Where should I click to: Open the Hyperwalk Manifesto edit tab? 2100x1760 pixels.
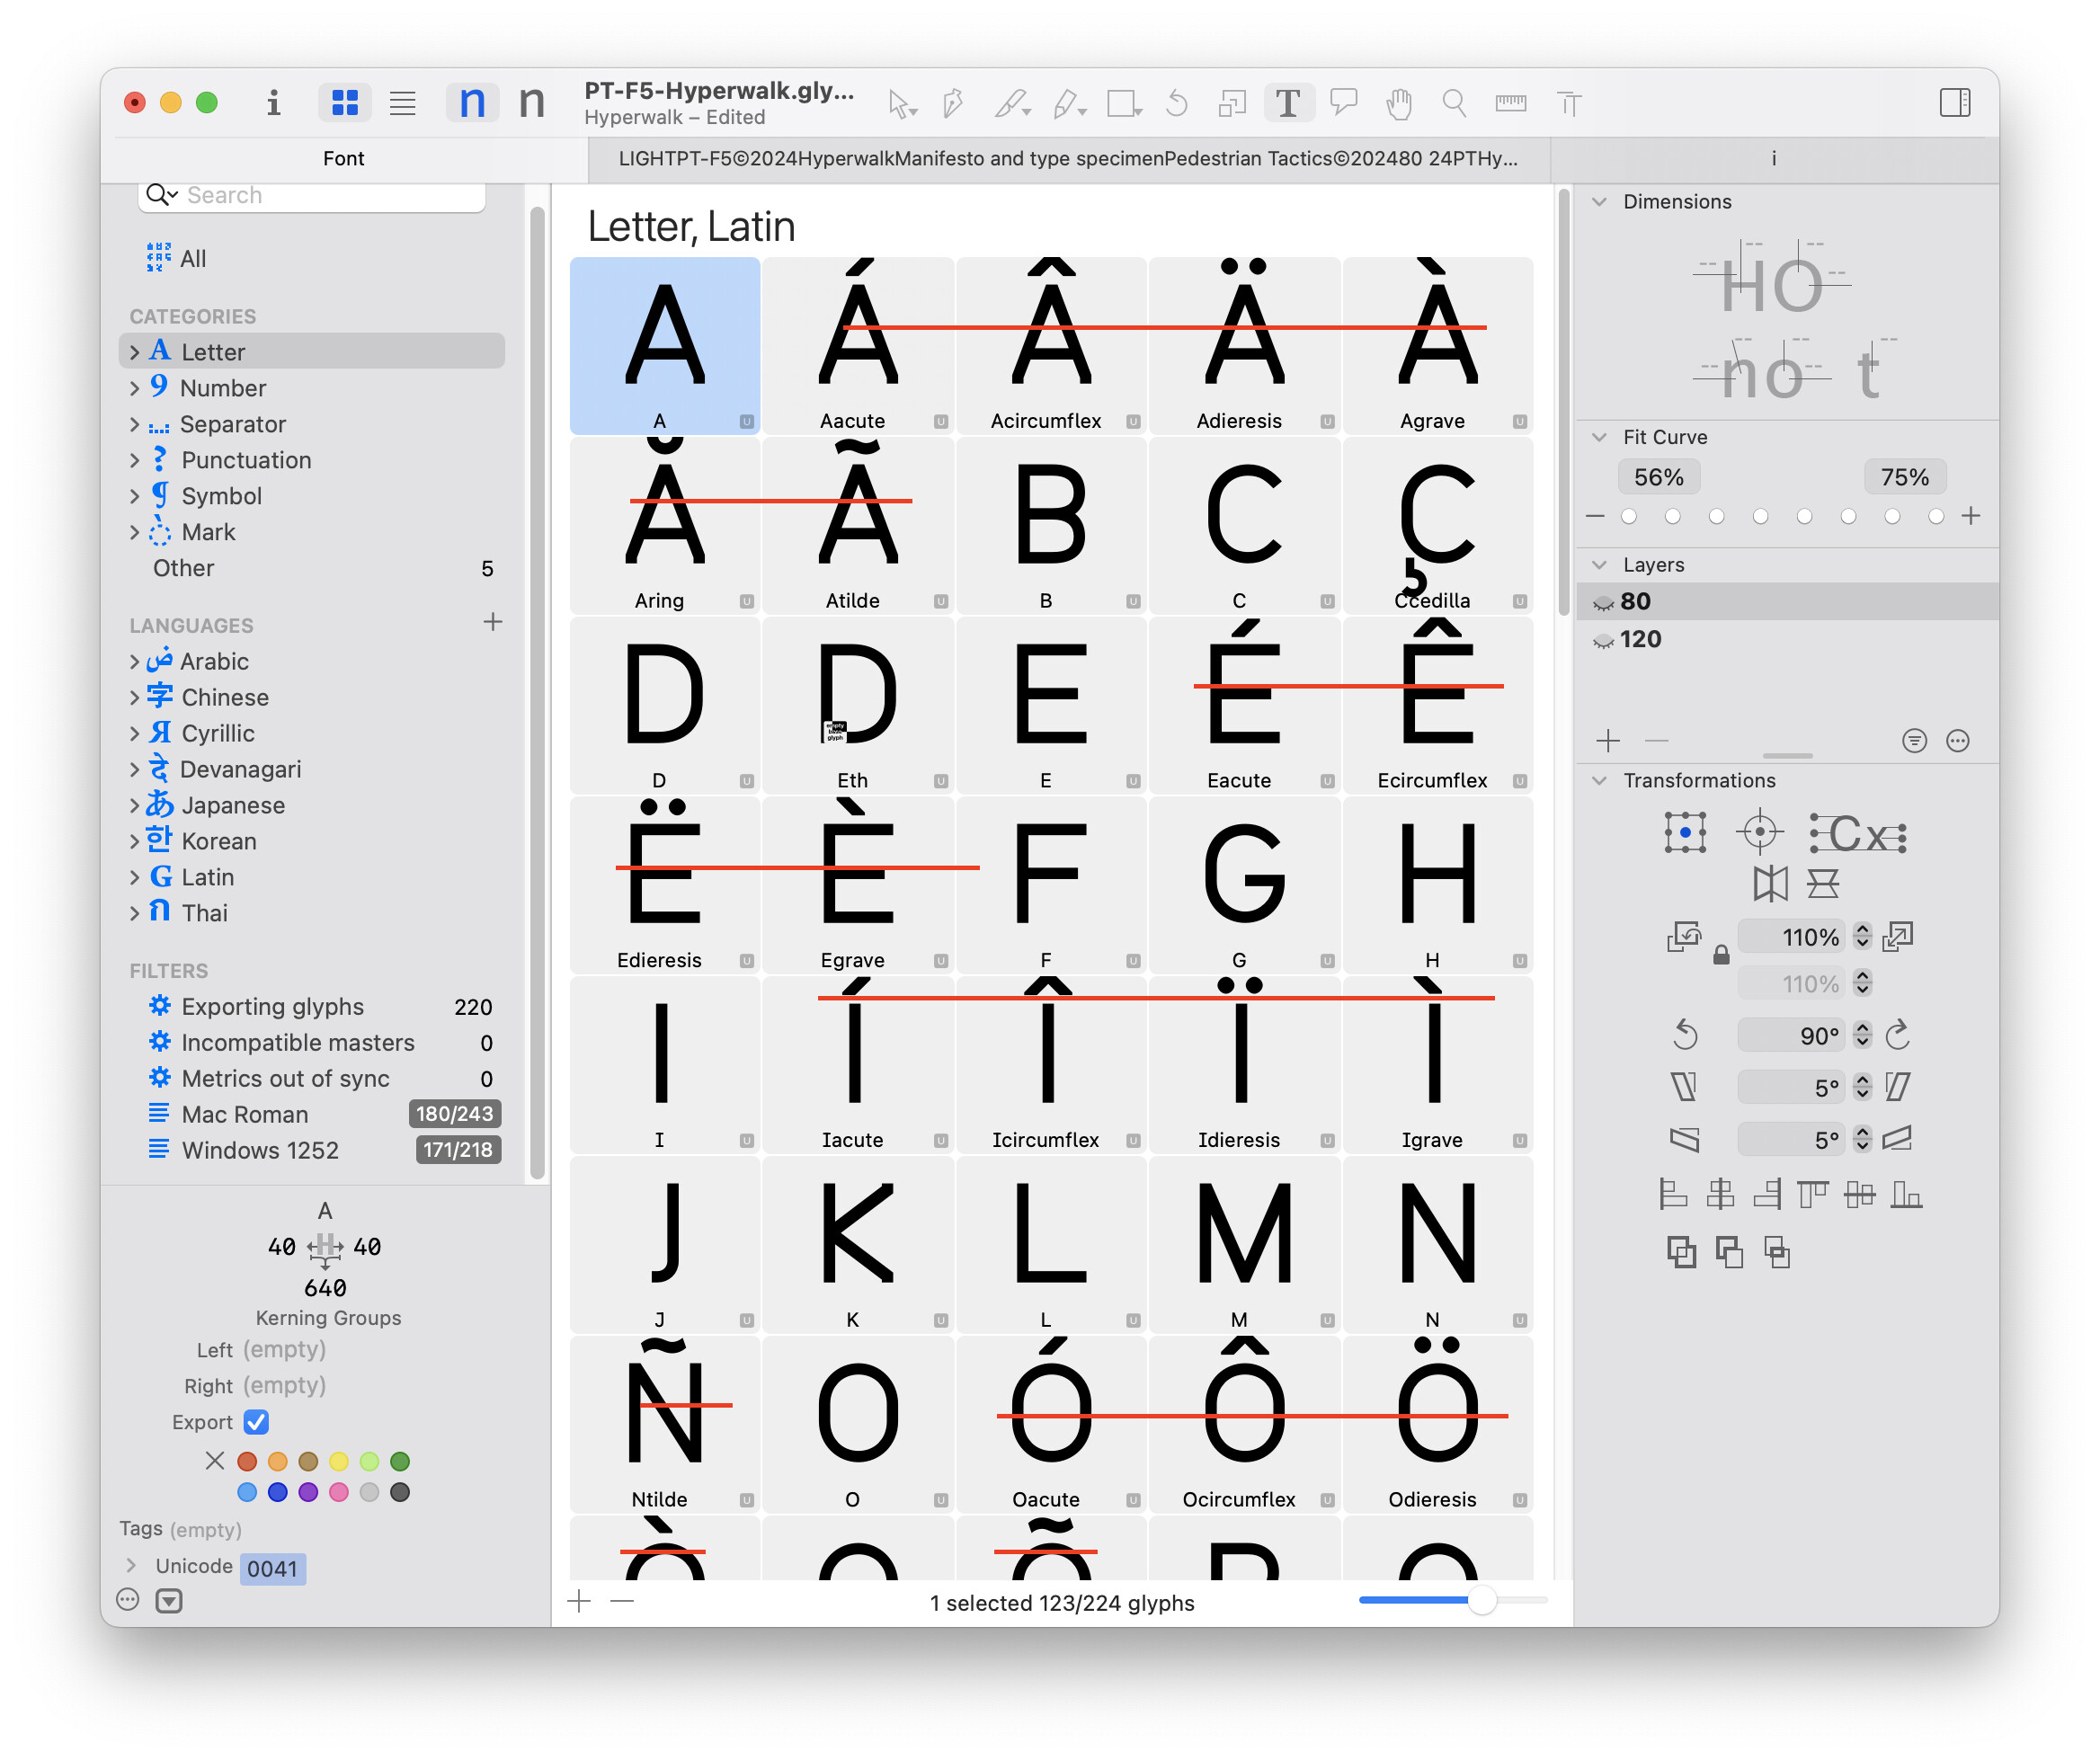(x=1065, y=158)
